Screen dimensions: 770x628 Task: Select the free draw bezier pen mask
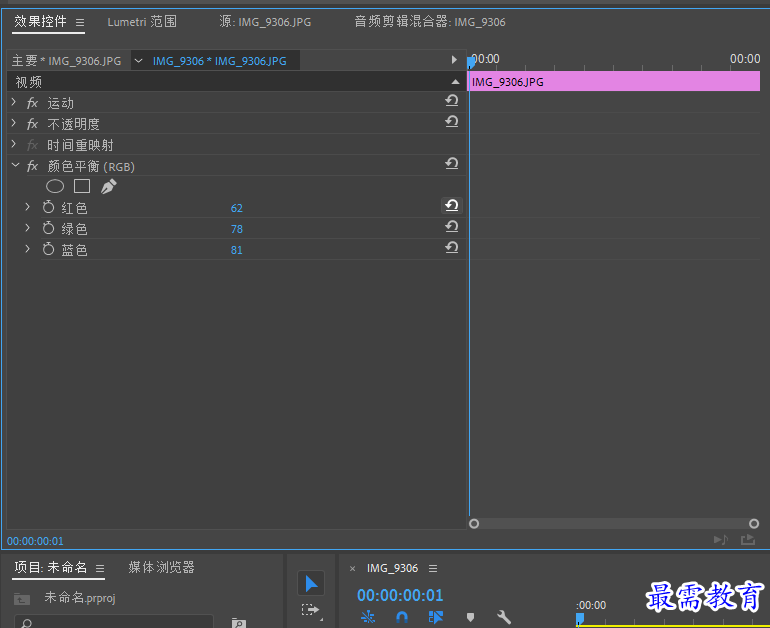109,187
